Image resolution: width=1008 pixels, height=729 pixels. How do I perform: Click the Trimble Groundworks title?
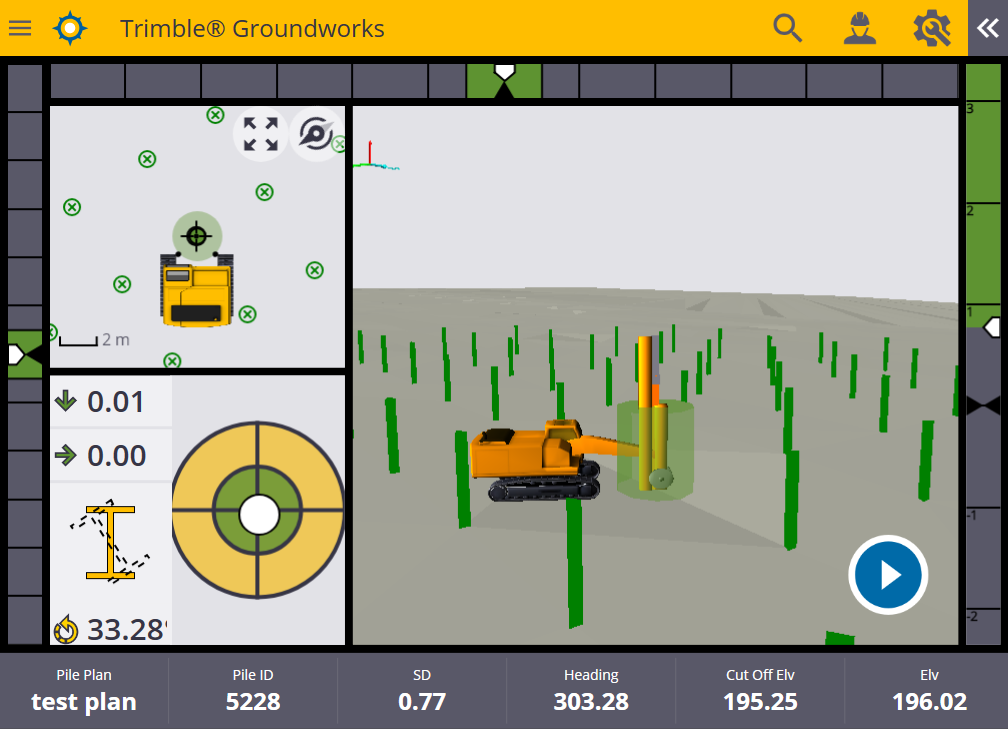(x=252, y=28)
